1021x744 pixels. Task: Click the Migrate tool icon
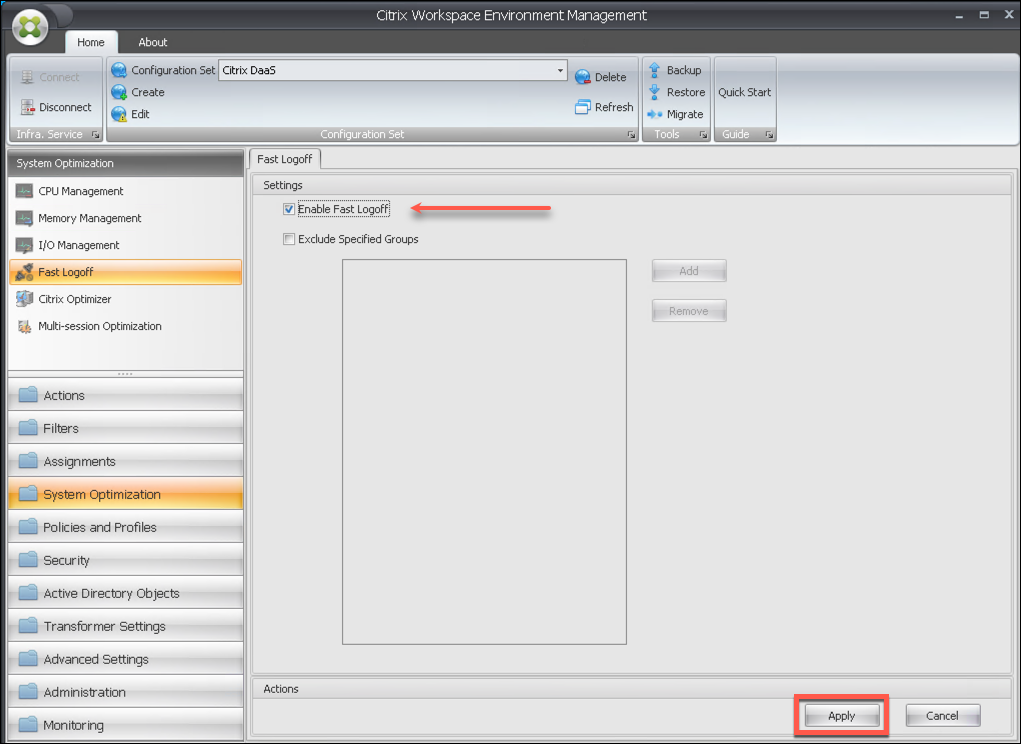(655, 114)
